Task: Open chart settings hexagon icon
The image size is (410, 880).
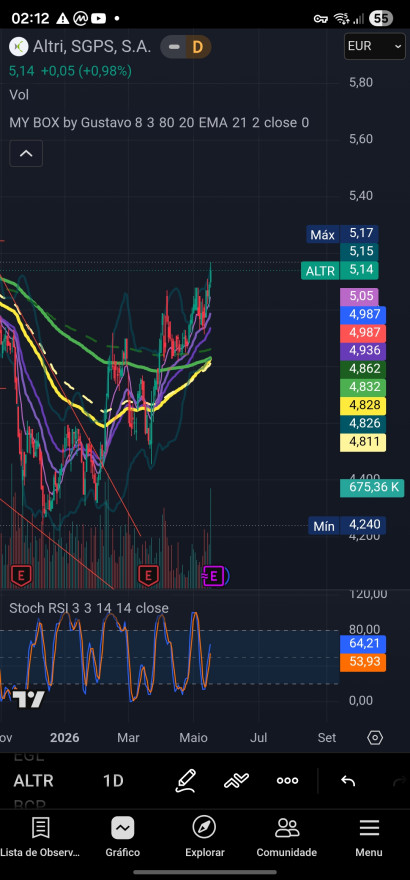Action: (x=375, y=737)
